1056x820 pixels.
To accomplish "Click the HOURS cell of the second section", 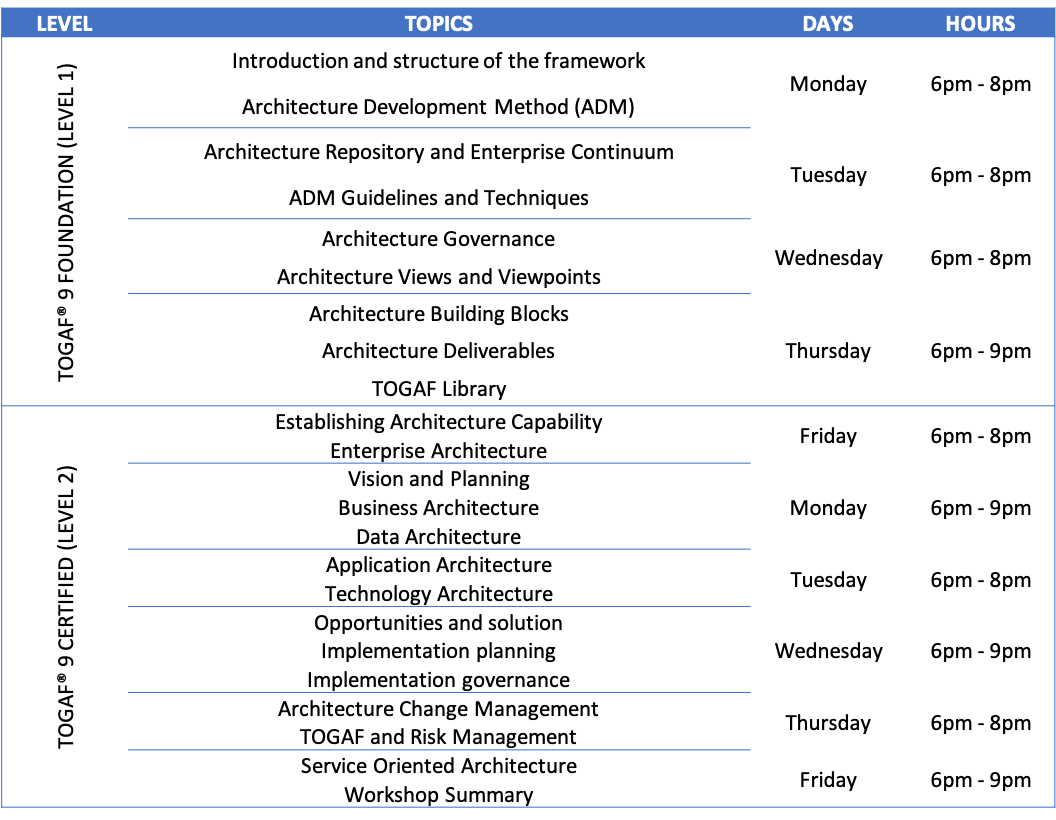I will pos(980,606).
